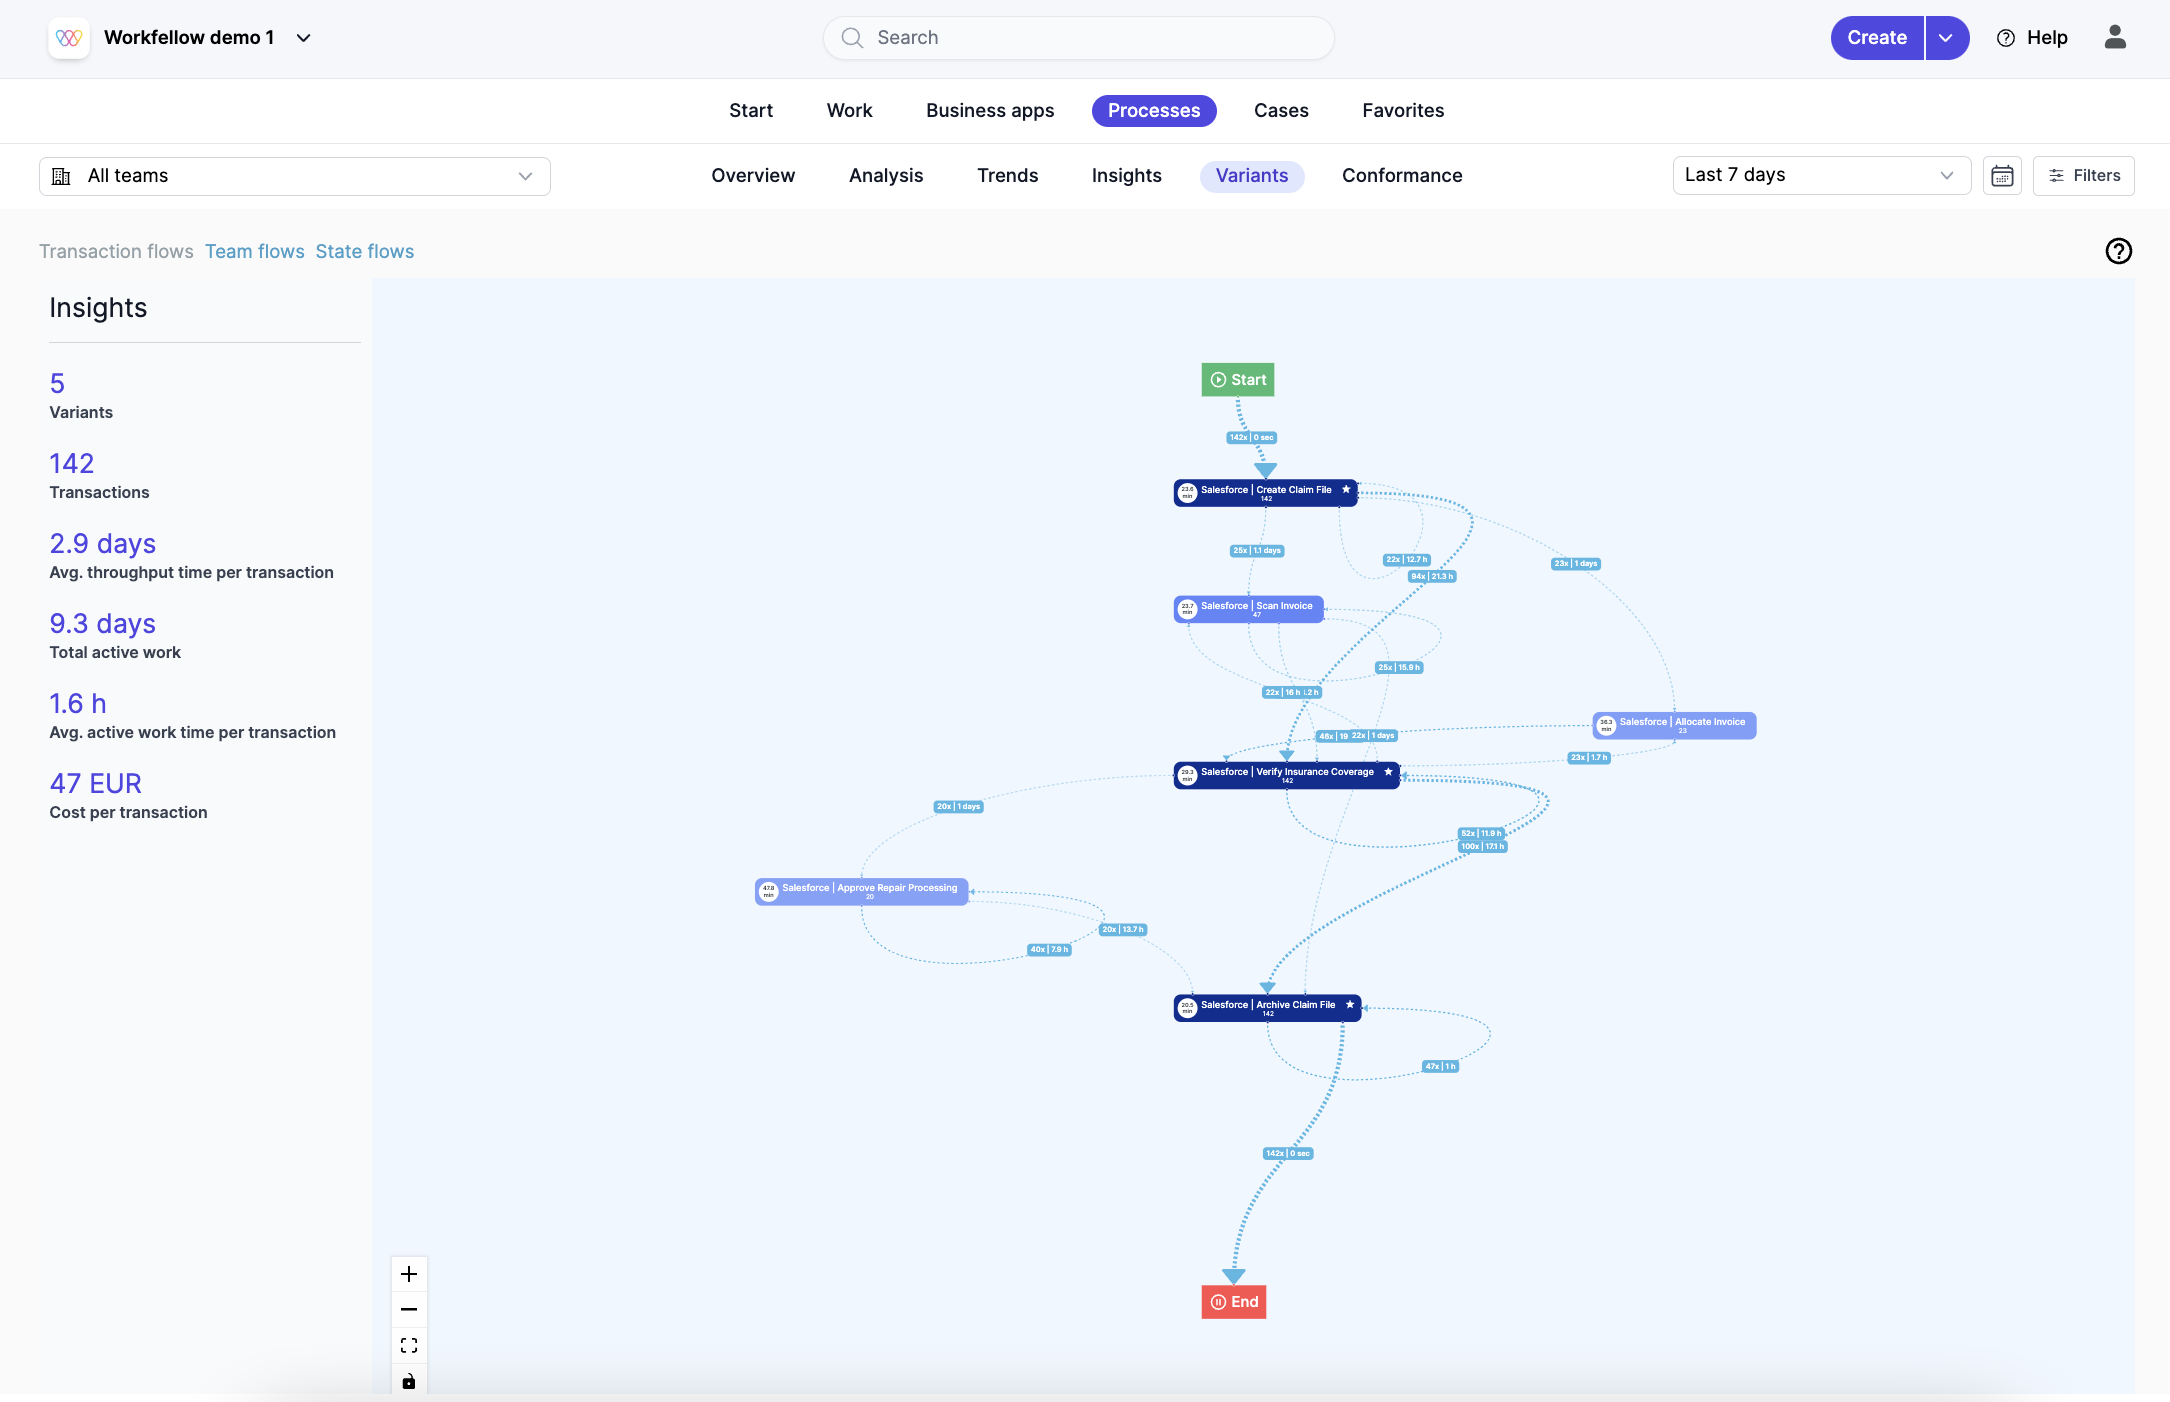2170x1402 pixels.
Task: Click the Create Claim File node avatar icon
Action: [1187, 493]
